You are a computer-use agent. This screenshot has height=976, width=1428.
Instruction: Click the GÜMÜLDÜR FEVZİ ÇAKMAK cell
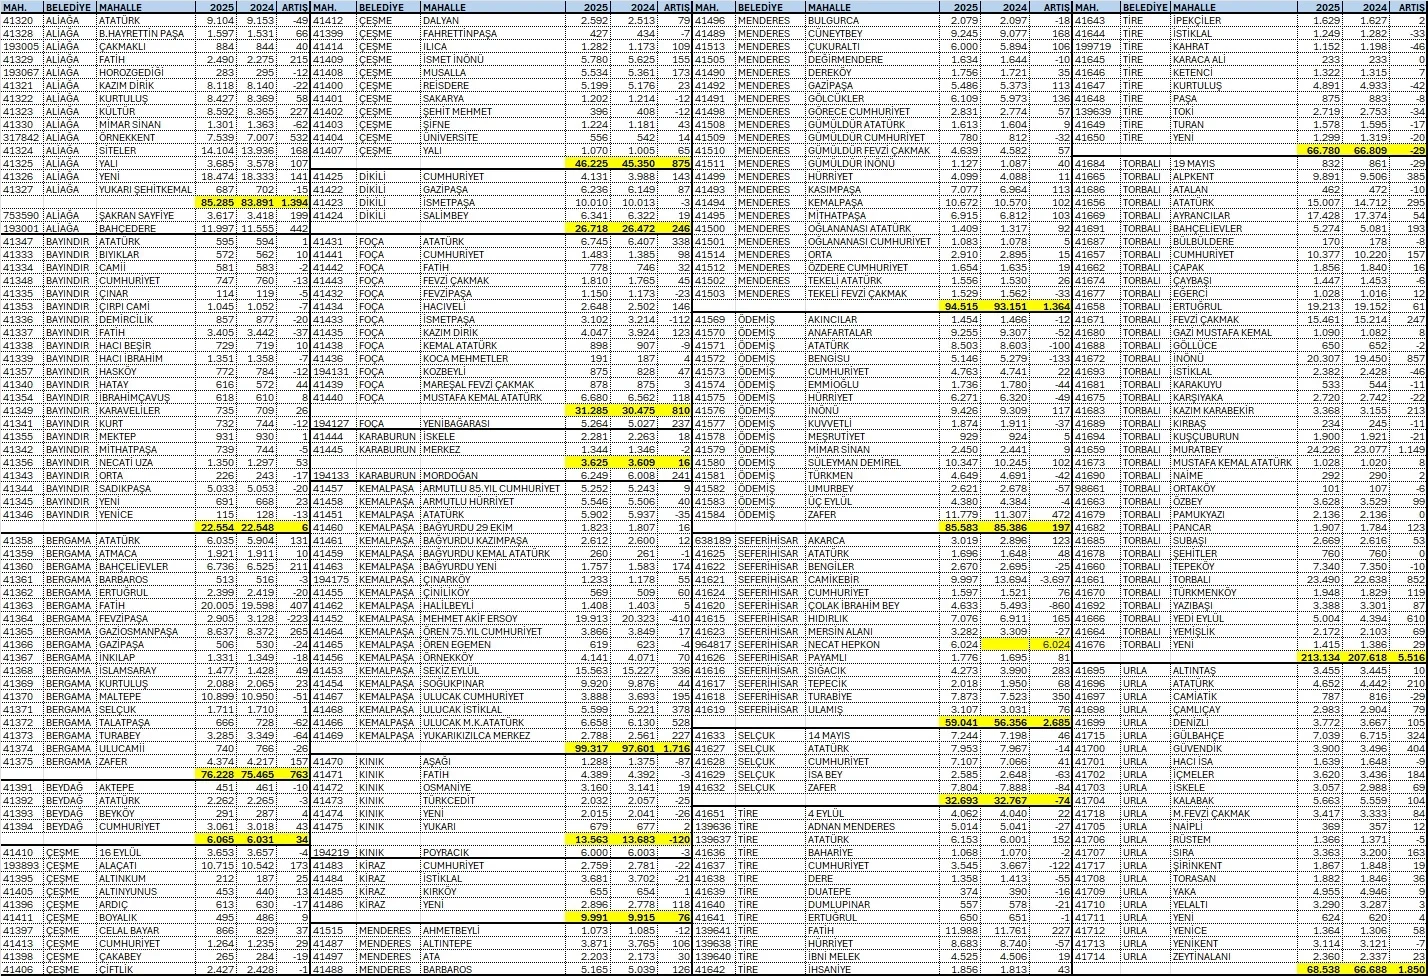[x=868, y=150]
